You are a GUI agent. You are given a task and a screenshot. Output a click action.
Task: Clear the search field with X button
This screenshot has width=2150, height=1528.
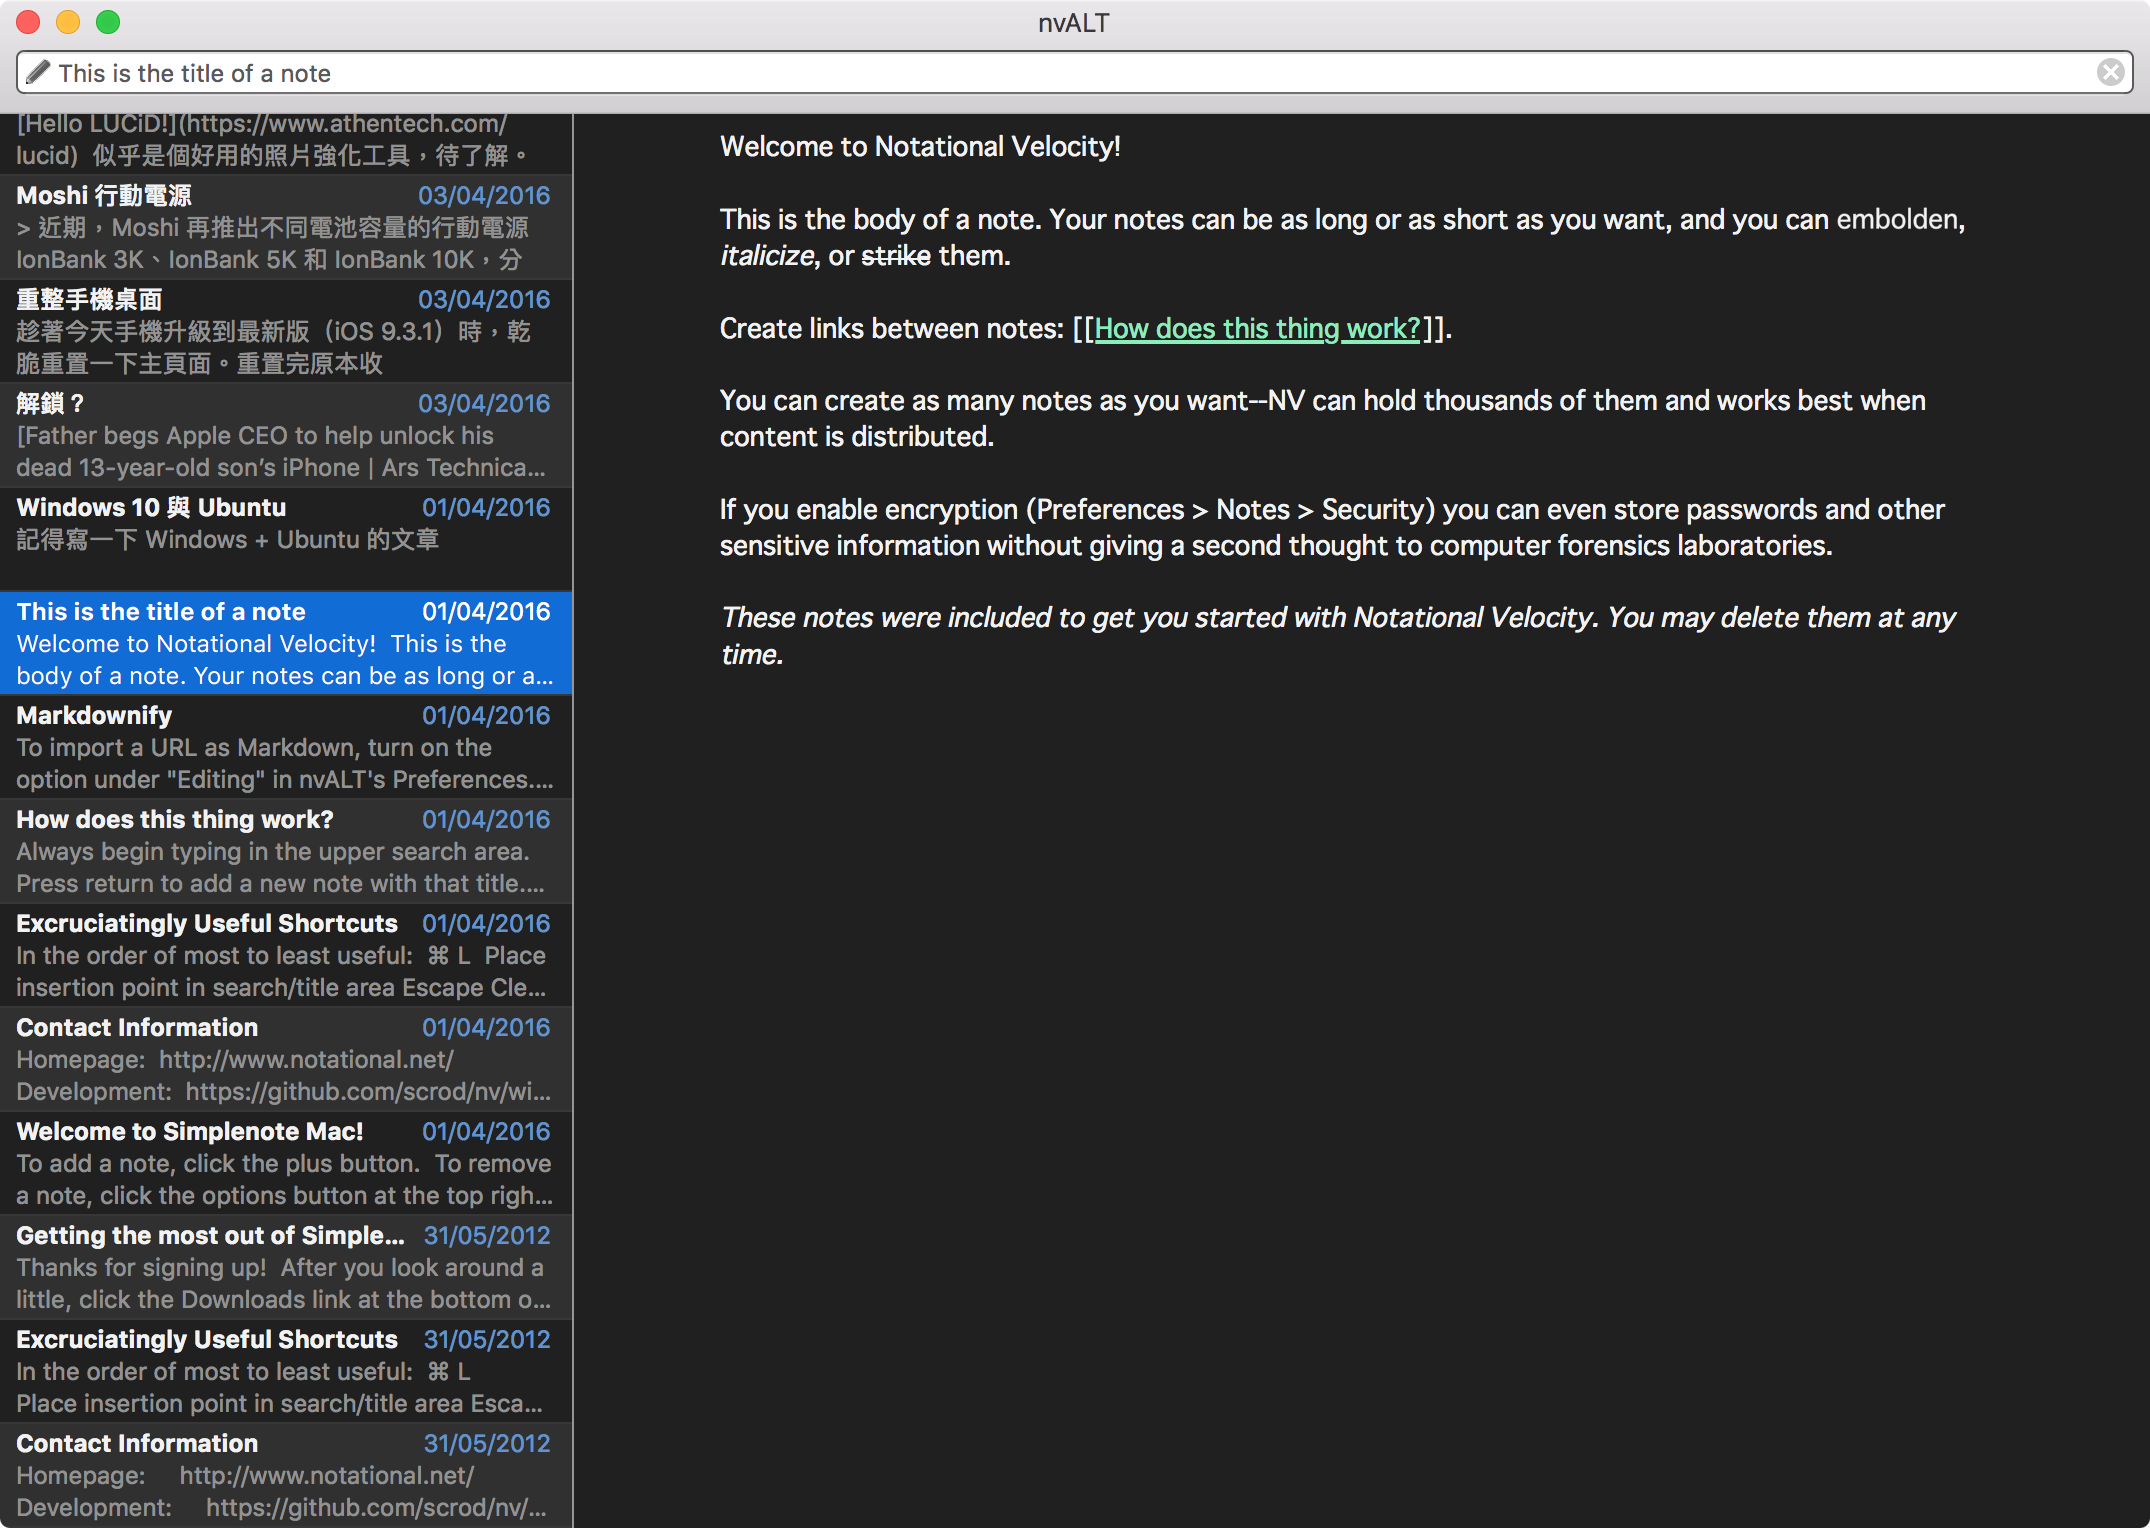click(2110, 72)
